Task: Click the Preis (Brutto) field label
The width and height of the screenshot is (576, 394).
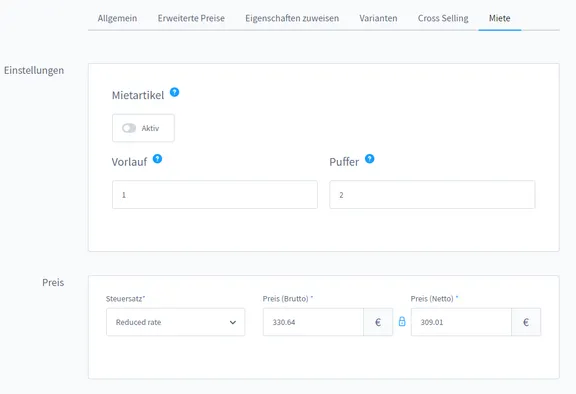Action: click(288, 299)
